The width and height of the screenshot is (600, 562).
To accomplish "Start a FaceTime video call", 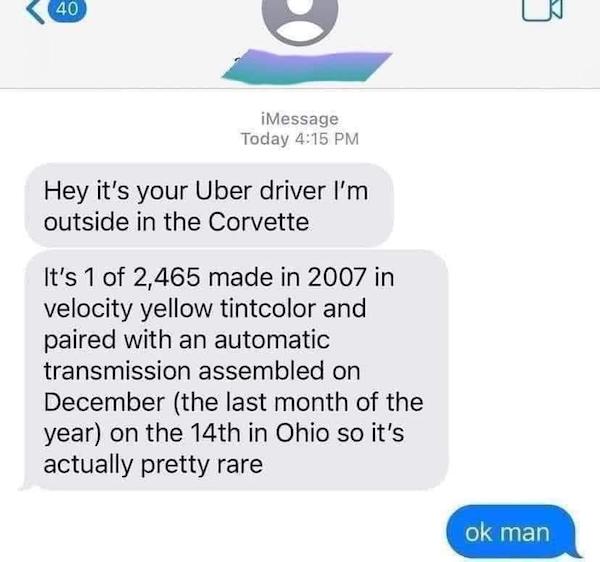I will [542, 10].
